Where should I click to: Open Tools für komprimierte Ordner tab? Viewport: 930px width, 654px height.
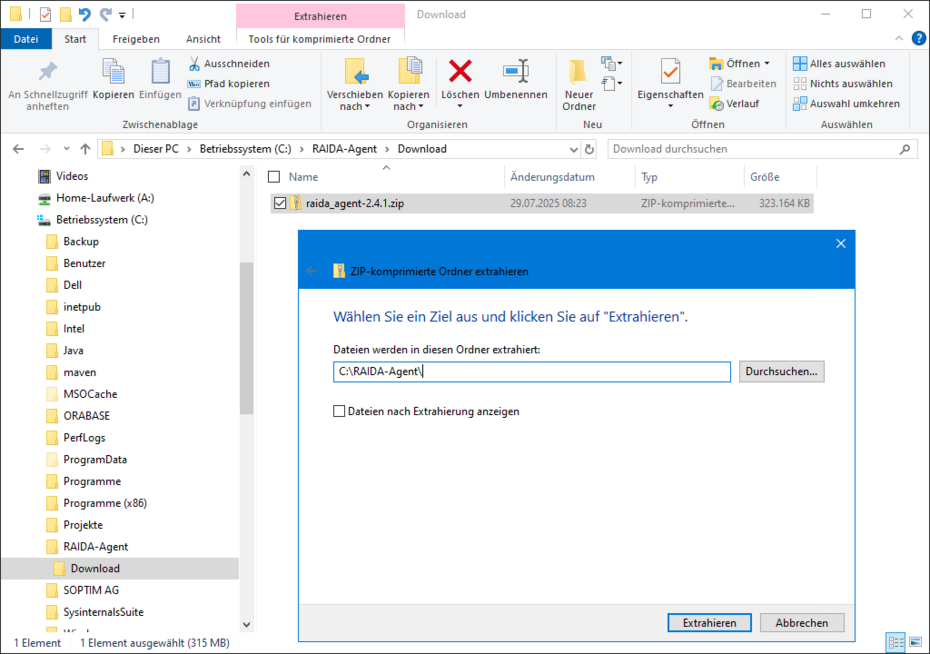[x=319, y=39]
